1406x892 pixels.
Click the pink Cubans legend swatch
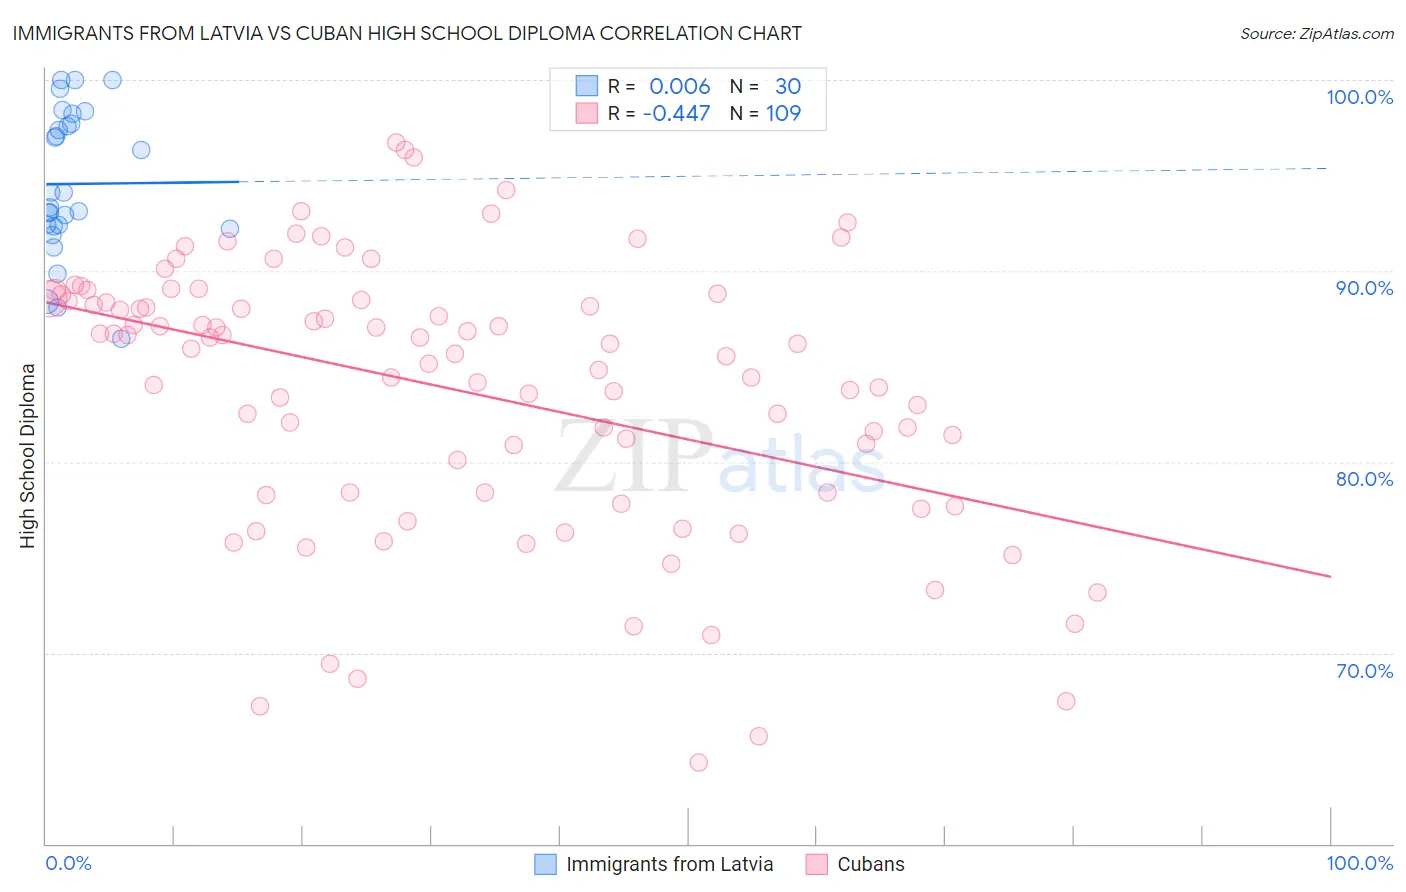coord(817,864)
